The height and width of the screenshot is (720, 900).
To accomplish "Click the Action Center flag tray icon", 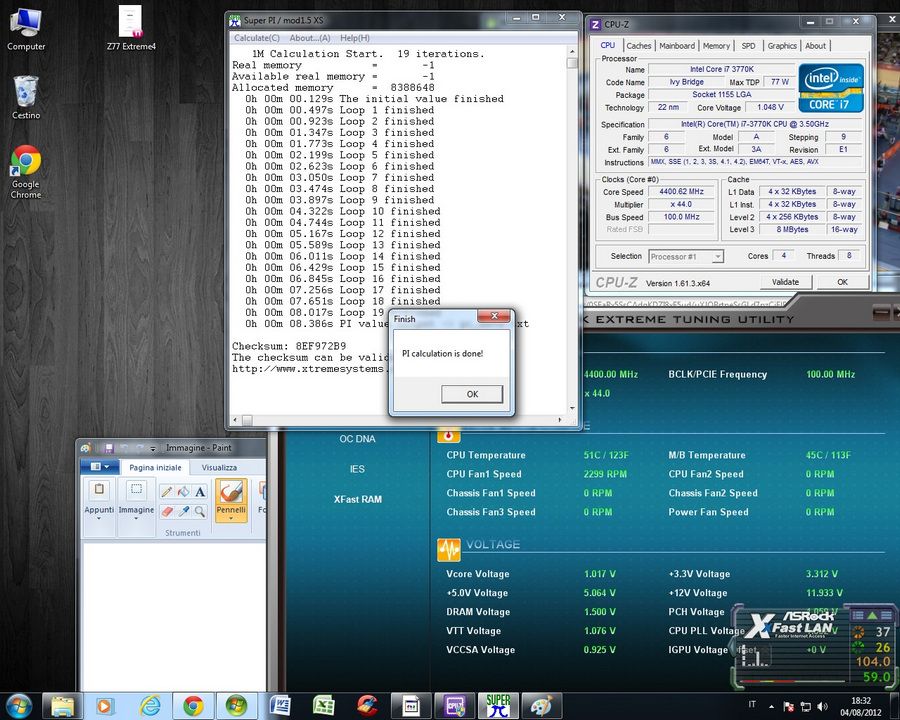I will click(x=789, y=706).
